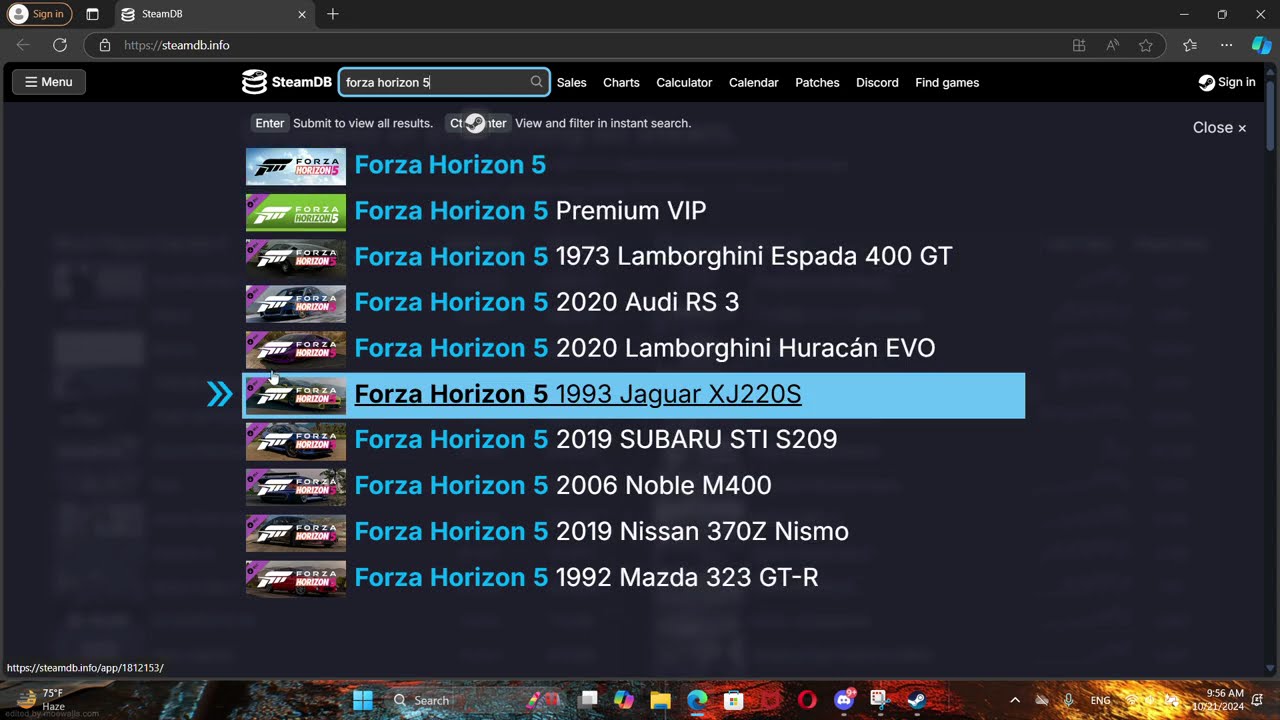This screenshot has height=720, width=1280.
Task: Open Steam from the taskbar
Action: coord(916,700)
